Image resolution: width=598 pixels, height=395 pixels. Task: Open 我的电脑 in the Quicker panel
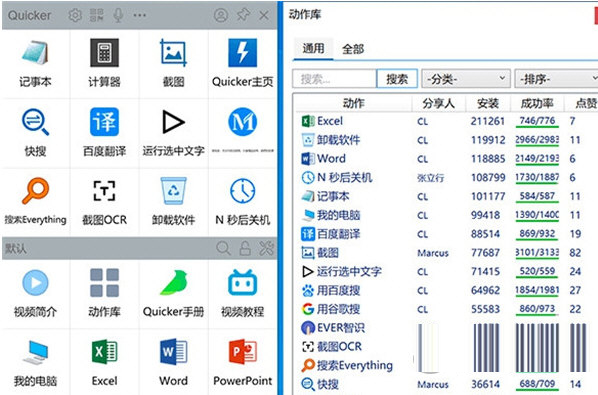point(35,363)
